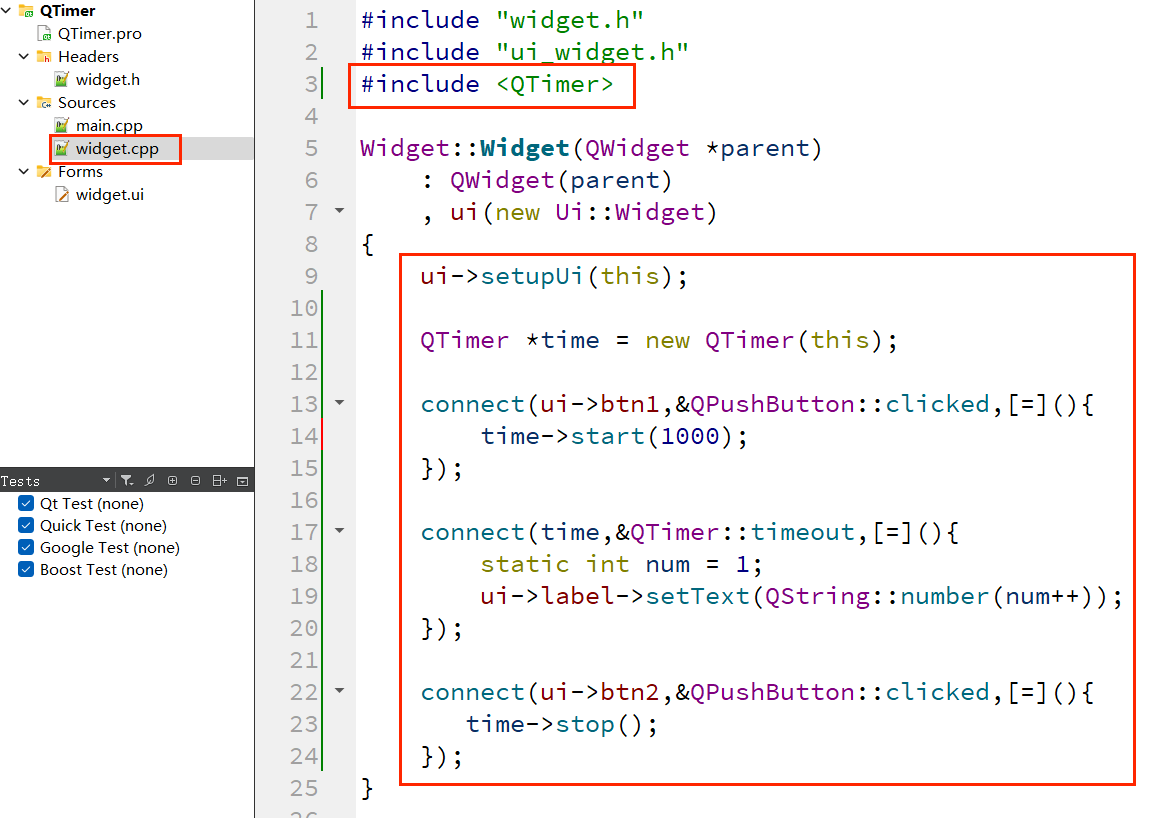This screenshot has height=818, width=1171.
Task: Click the #include "widget.h" line
Action: 502,20
